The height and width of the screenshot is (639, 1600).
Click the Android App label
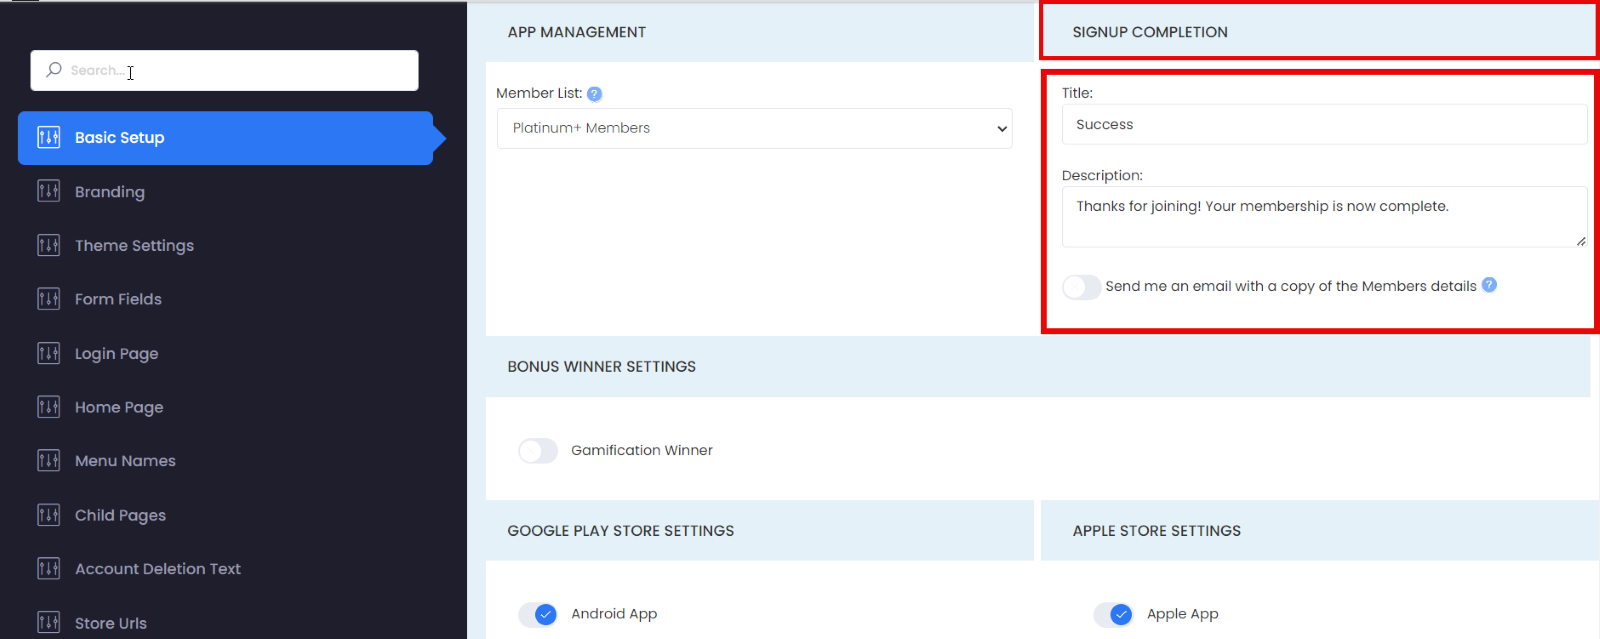point(614,614)
